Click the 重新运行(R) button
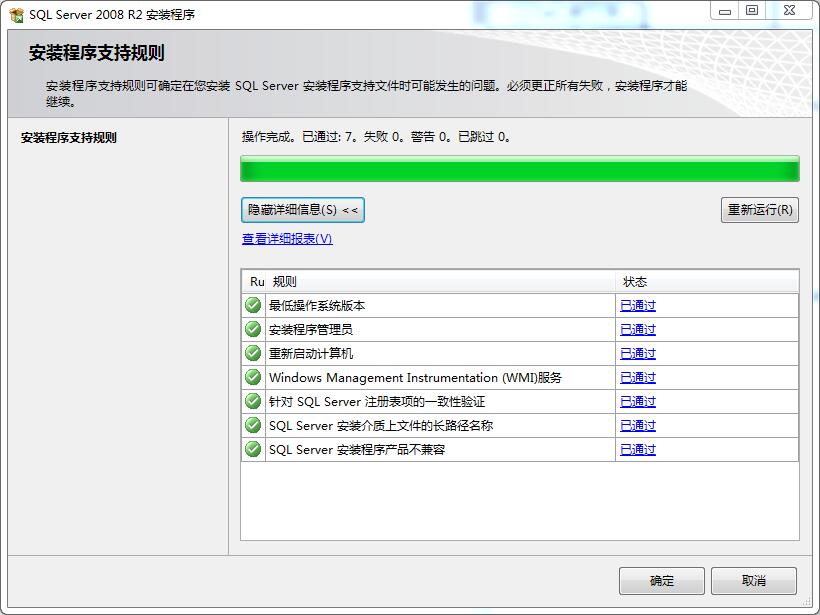 coord(760,210)
